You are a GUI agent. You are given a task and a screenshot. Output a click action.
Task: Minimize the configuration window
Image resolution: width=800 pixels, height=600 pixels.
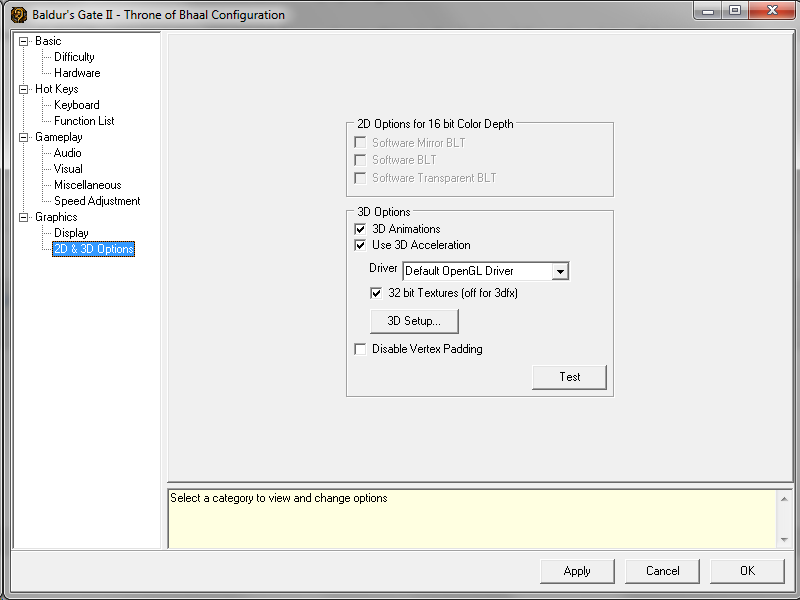pyautogui.click(x=708, y=11)
